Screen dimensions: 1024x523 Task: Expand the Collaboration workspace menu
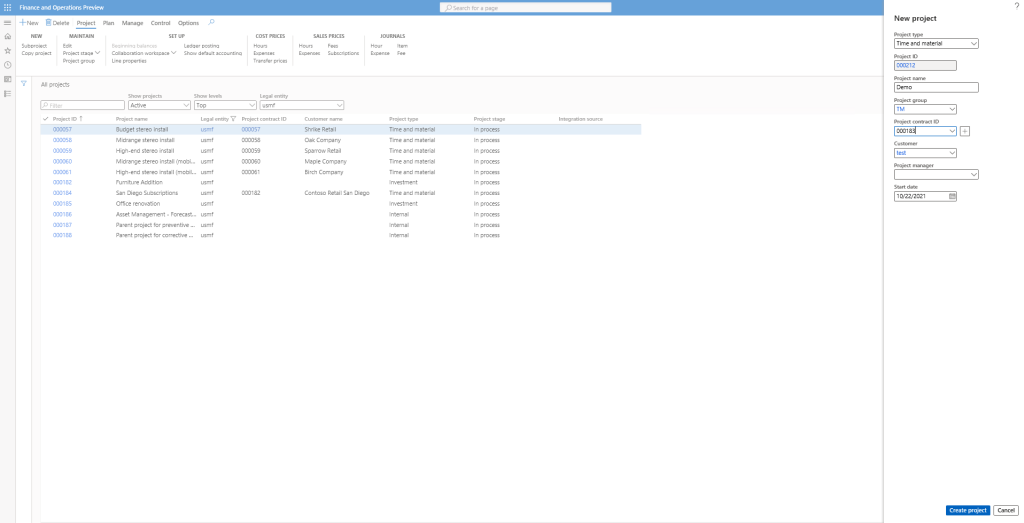(x=144, y=53)
